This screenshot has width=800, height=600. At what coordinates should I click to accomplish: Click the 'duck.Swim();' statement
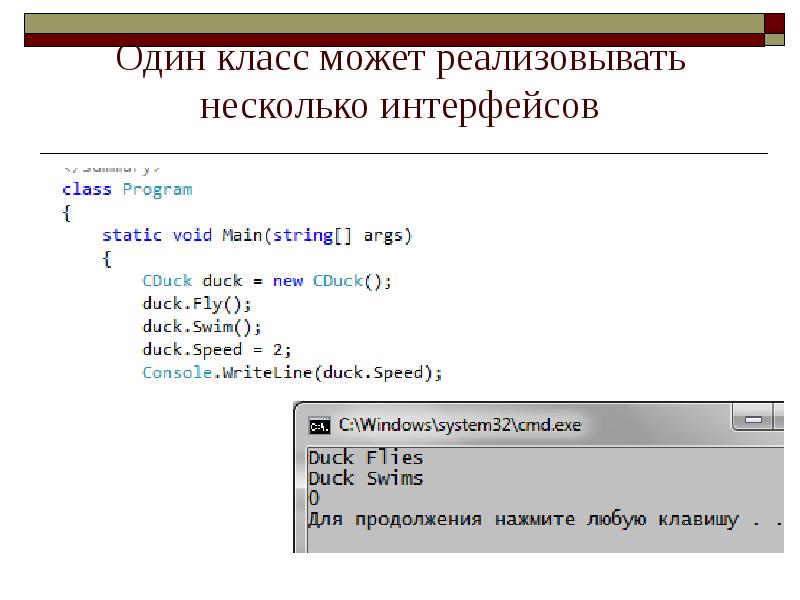point(201,327)
